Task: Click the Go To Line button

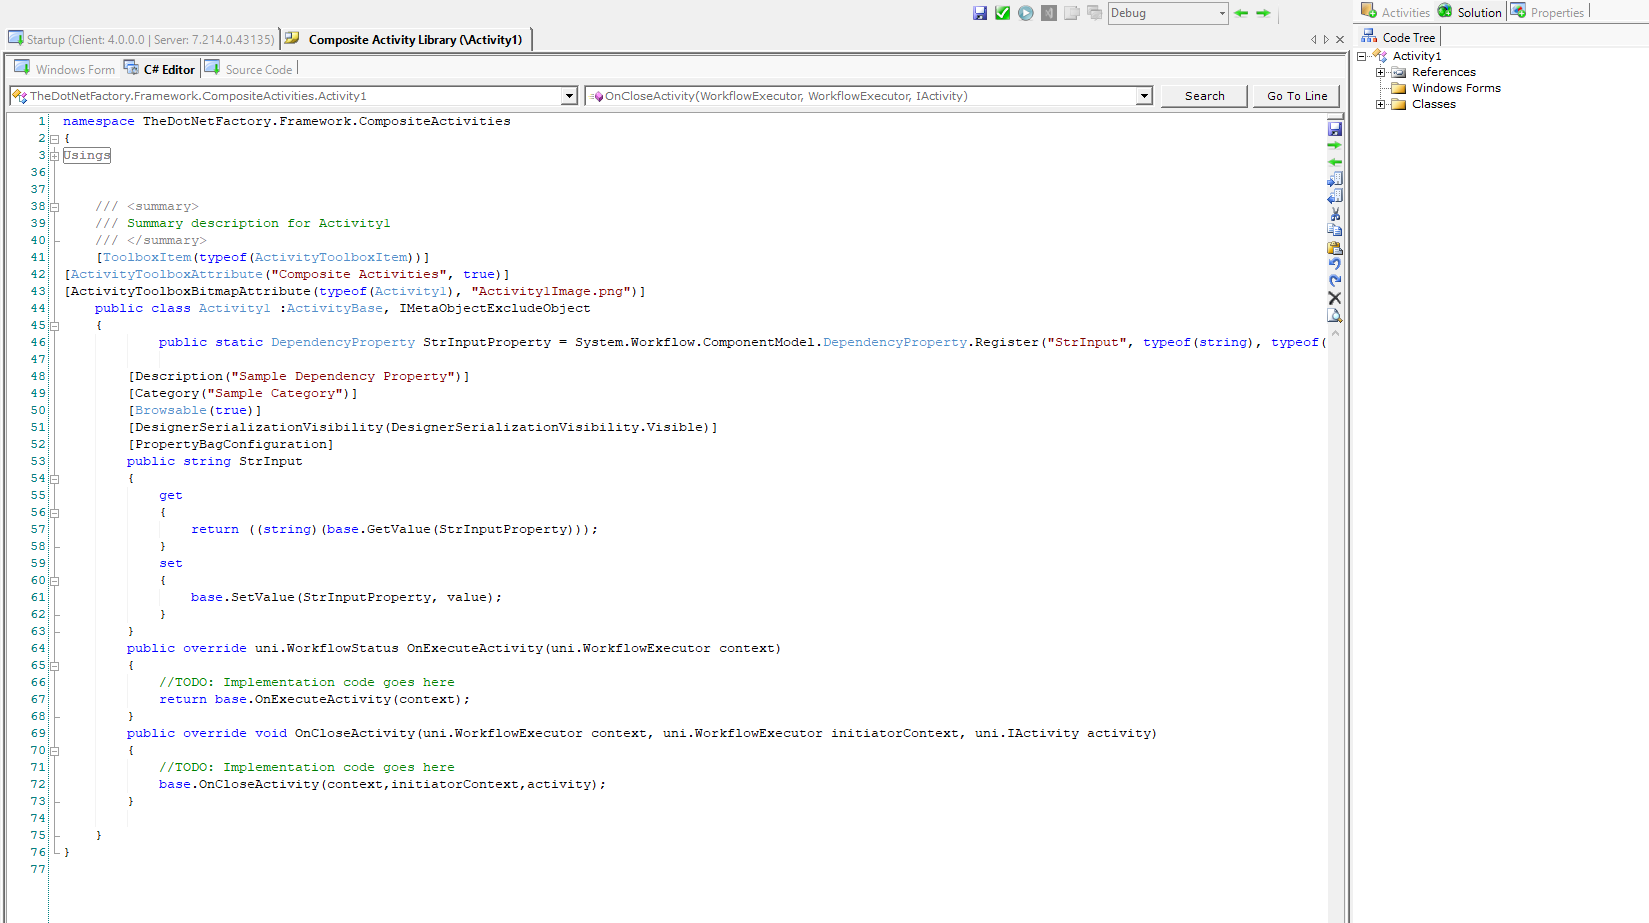Action: point(1296,96)
